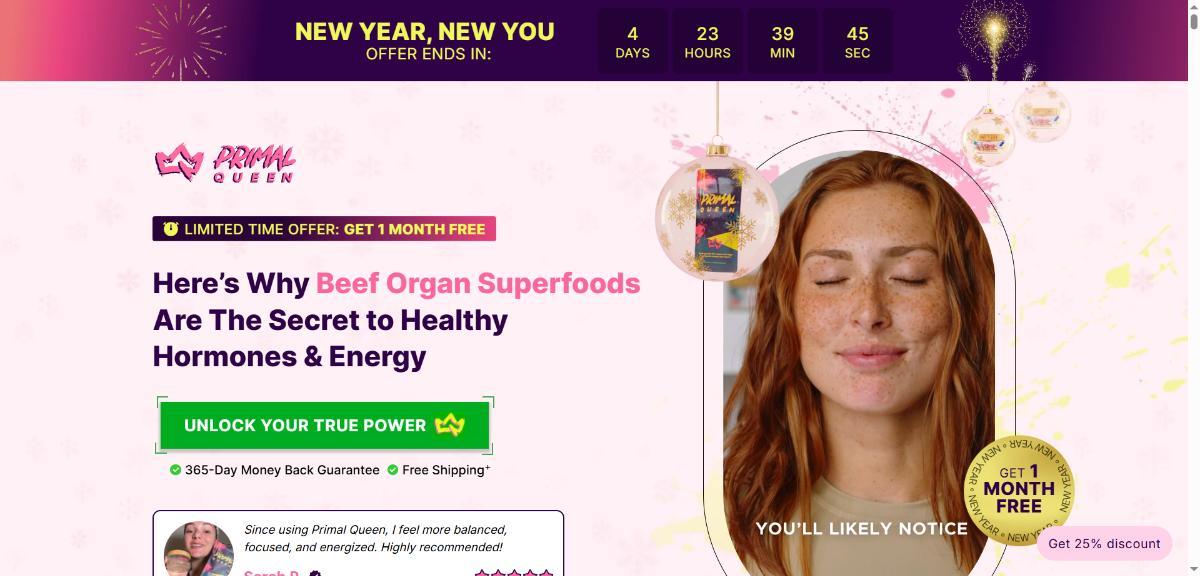Click the green check beside Money Back Guarantee
The image size is (1200, 576).
click(175, 470)
